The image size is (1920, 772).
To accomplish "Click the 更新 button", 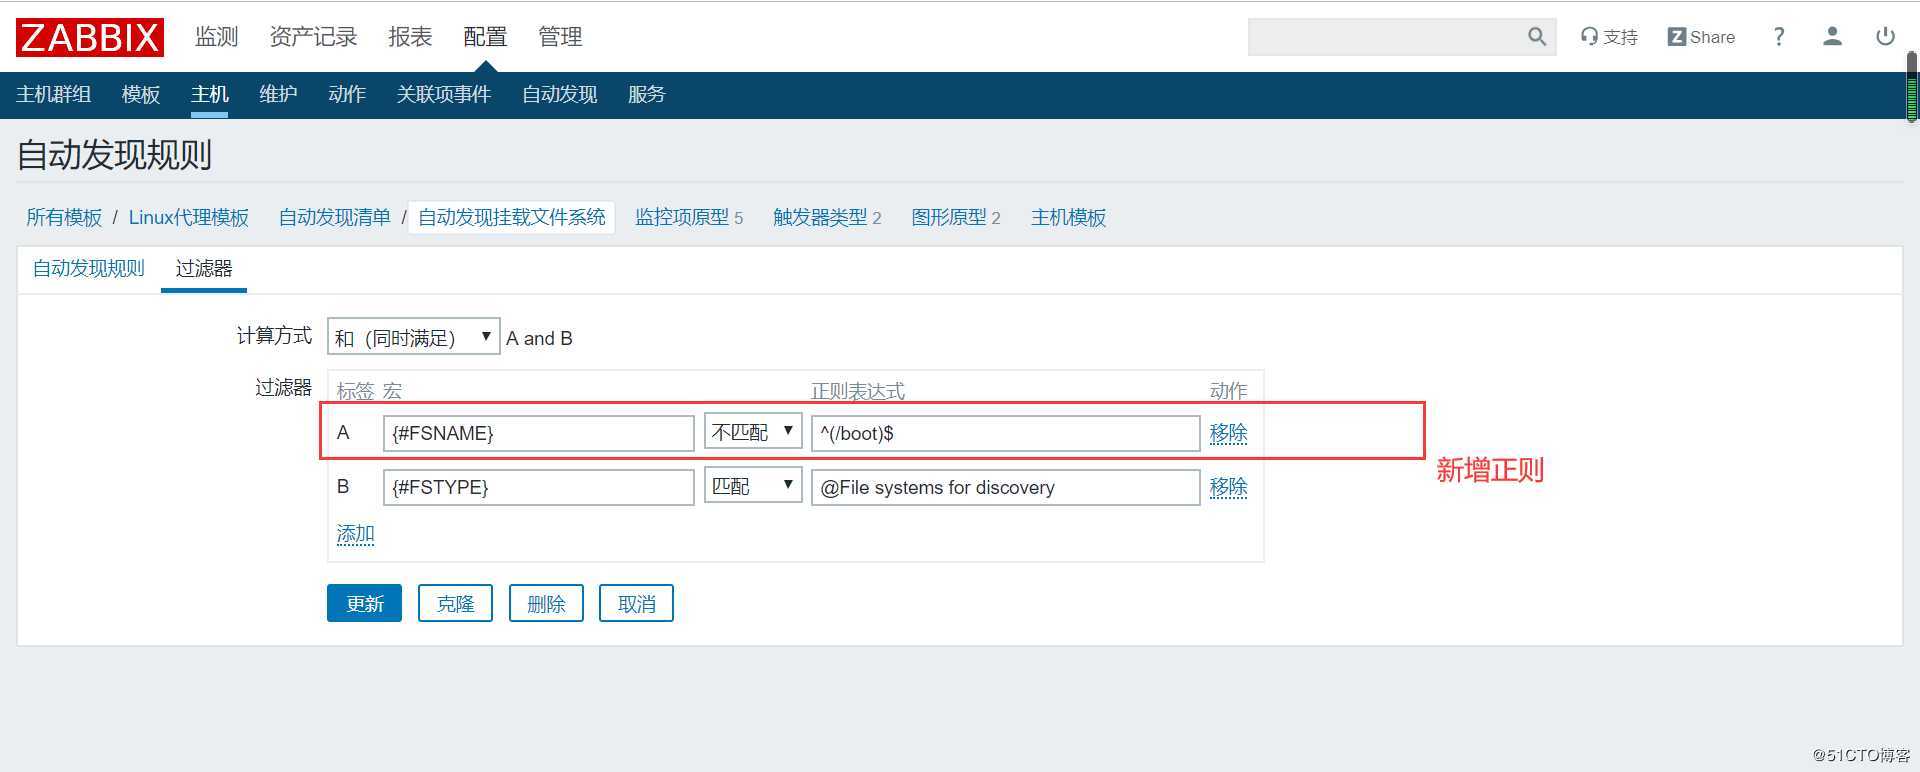I will pyautogui.click(x=364, y=603).
